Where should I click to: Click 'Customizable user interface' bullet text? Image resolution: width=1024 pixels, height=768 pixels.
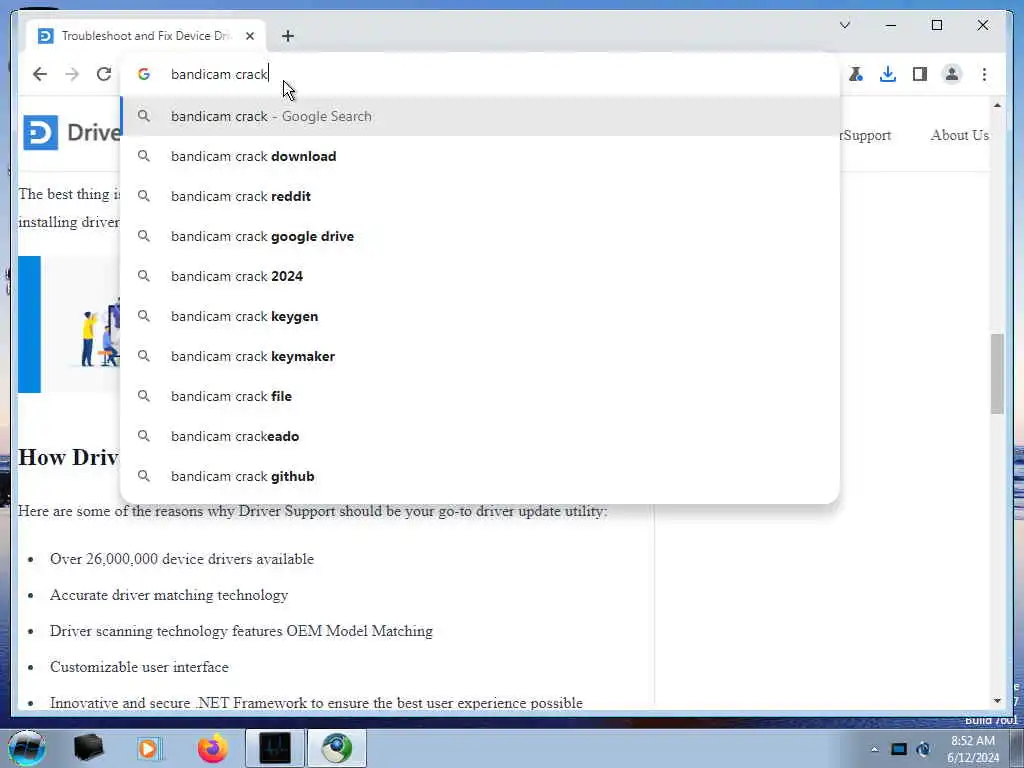pos(139,667)
